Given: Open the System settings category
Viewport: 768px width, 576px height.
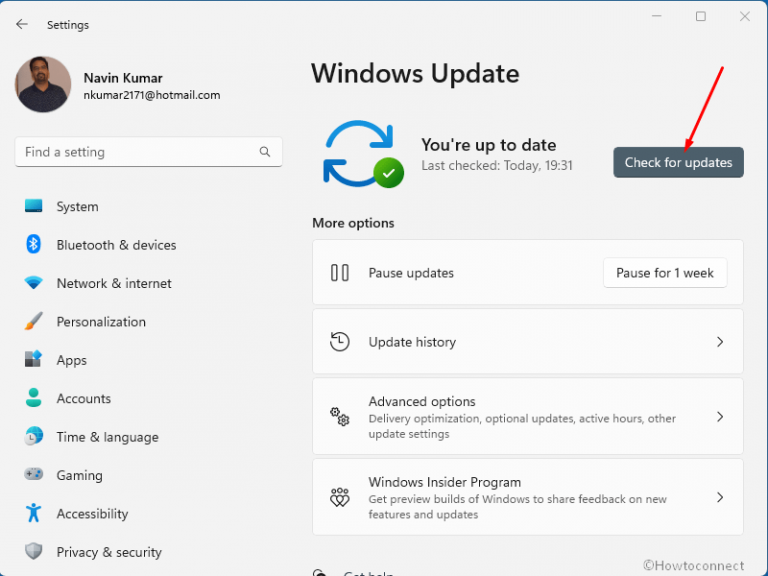Looking at the screenshot, I should [77, 207].
